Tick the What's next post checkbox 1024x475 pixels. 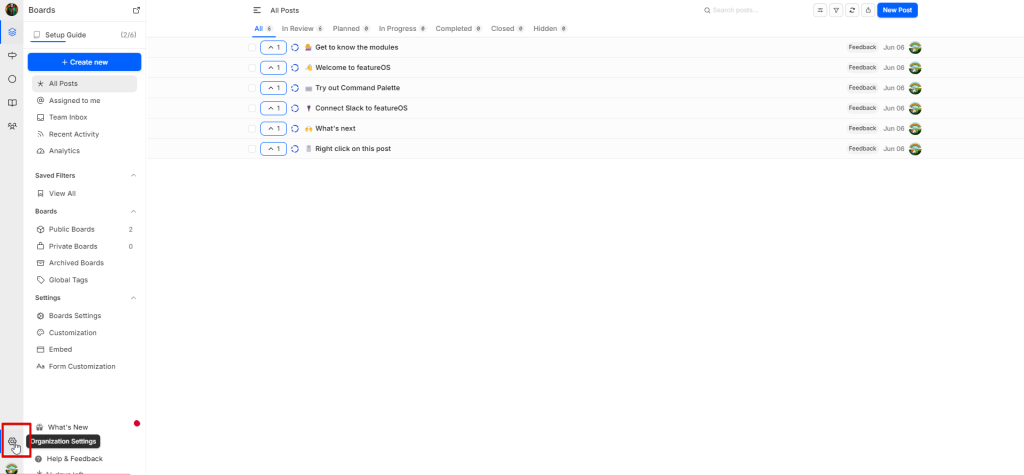[252, 128]
